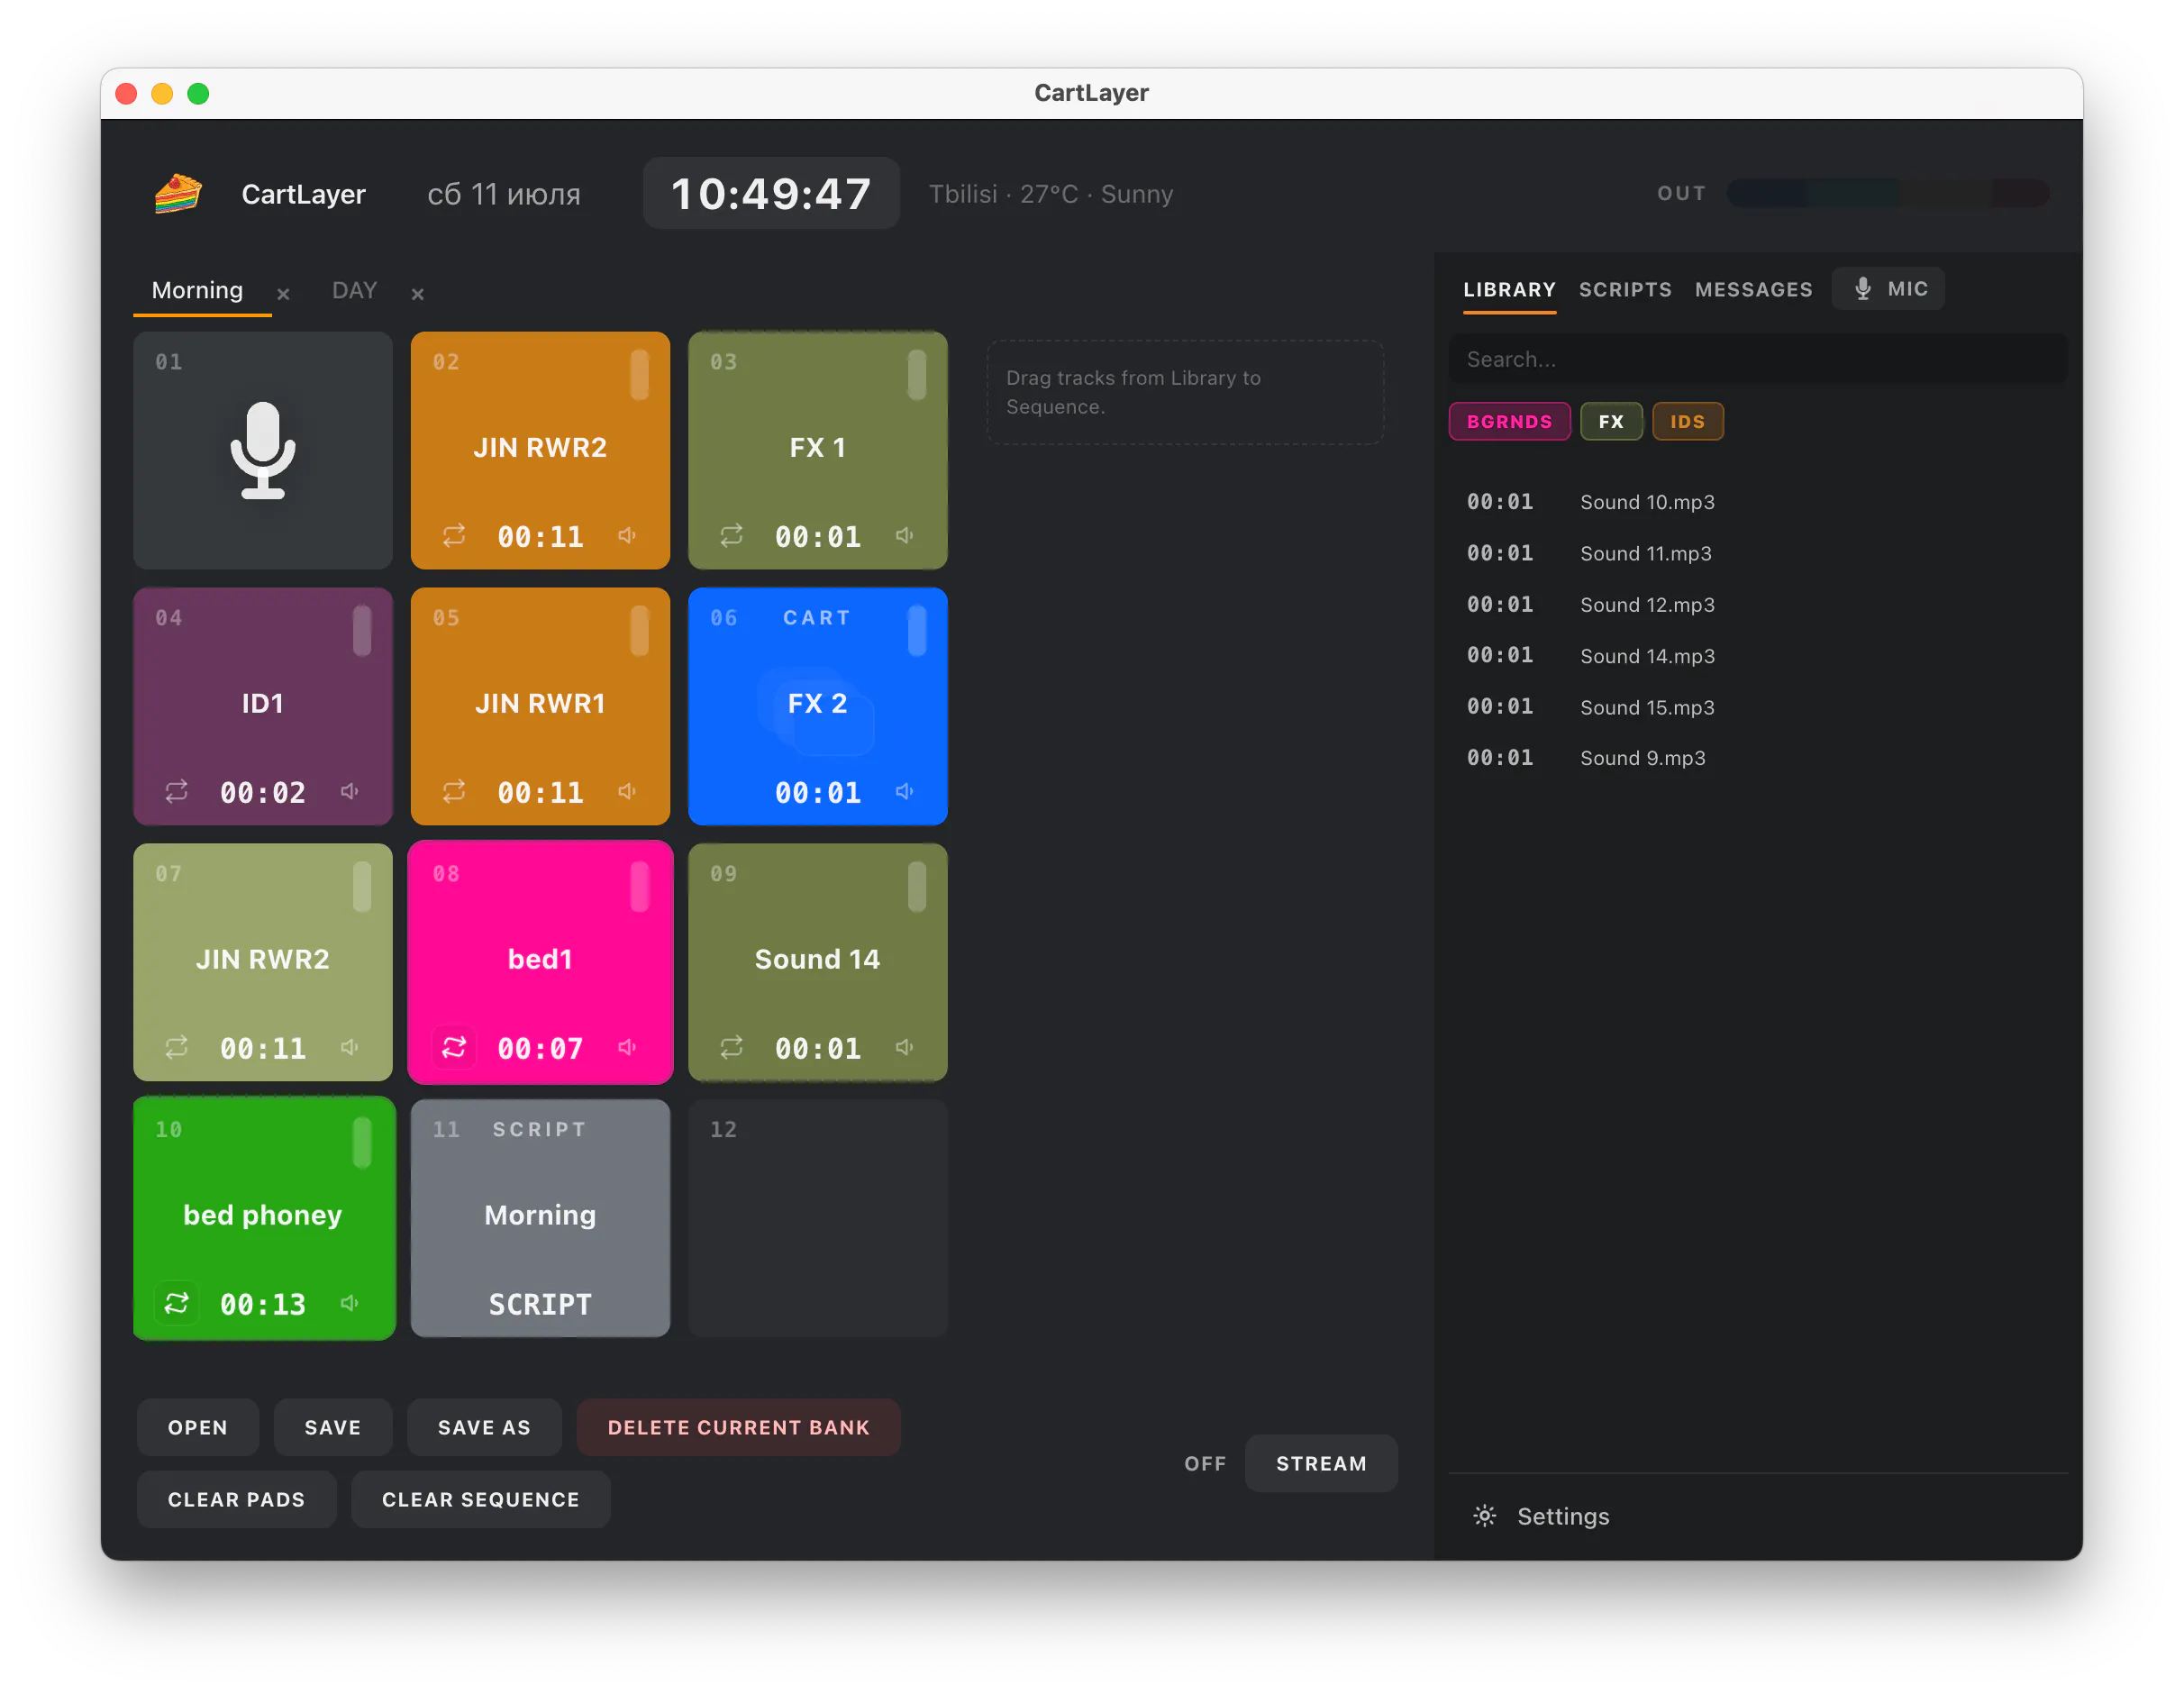Close the DAY bank tab
2184x1694 pixels.
[x=418, y=294]
